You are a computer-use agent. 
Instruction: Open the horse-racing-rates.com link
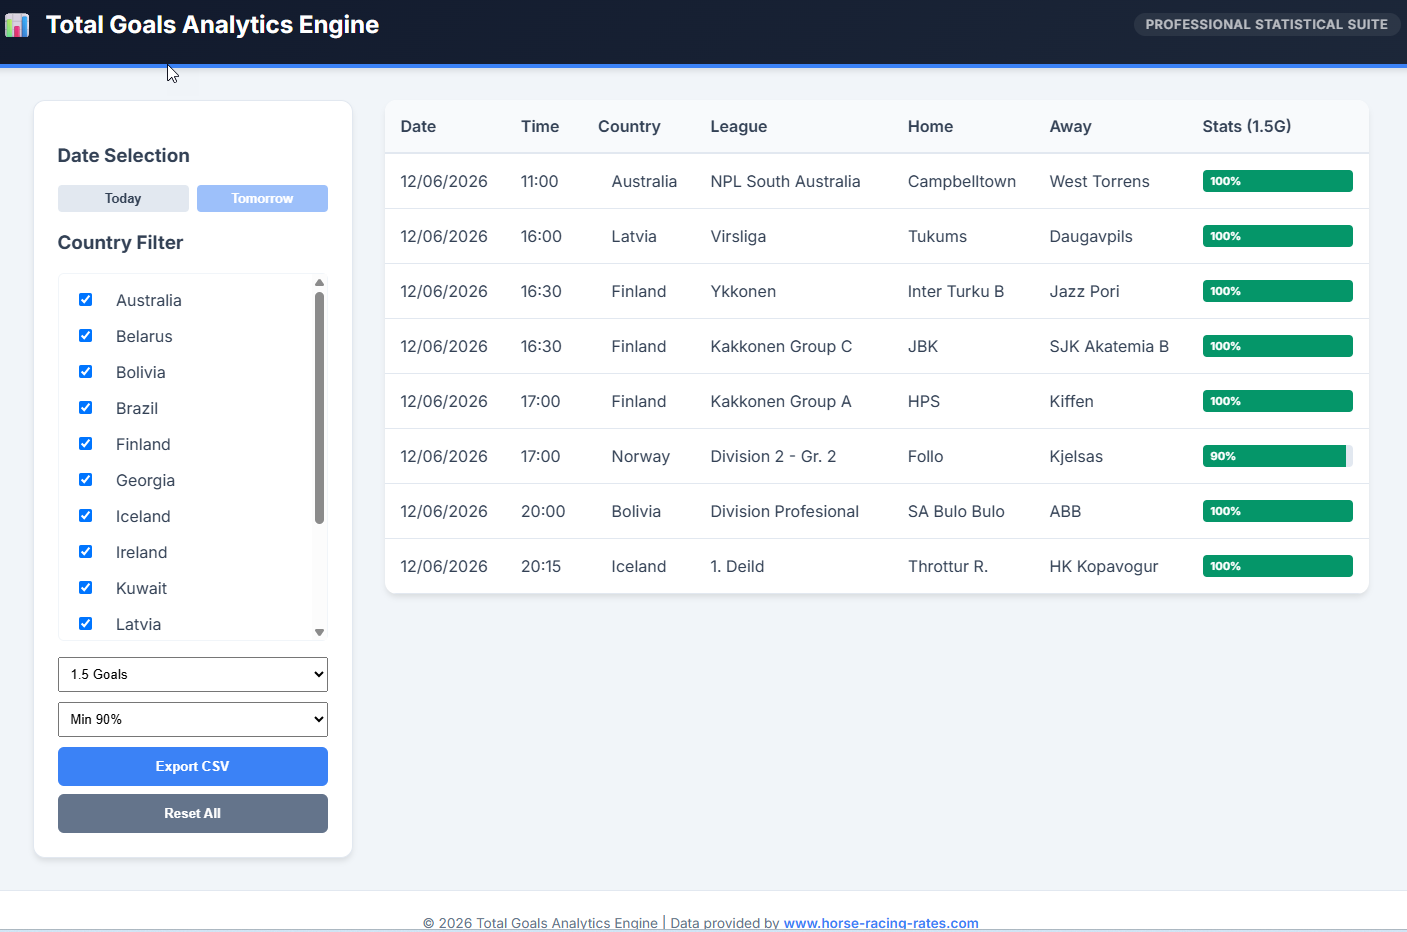pyautogui.click(x=881, y=923)
